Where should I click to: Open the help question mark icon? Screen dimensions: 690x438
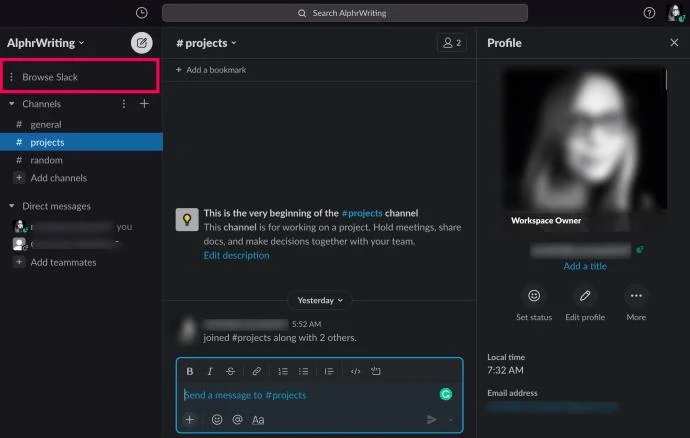pyautogui.click(x=649, y=13)
